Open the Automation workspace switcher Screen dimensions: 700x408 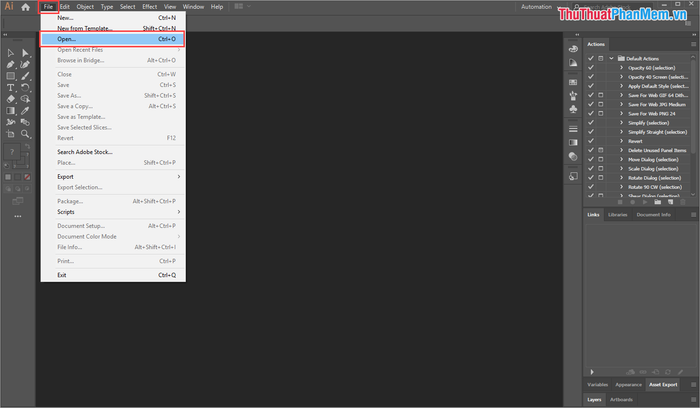[x=540, y=7]
